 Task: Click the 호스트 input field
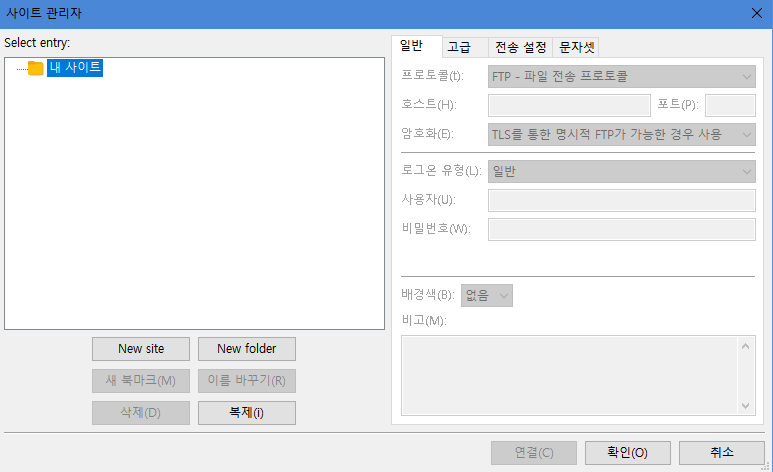point(569,105)
